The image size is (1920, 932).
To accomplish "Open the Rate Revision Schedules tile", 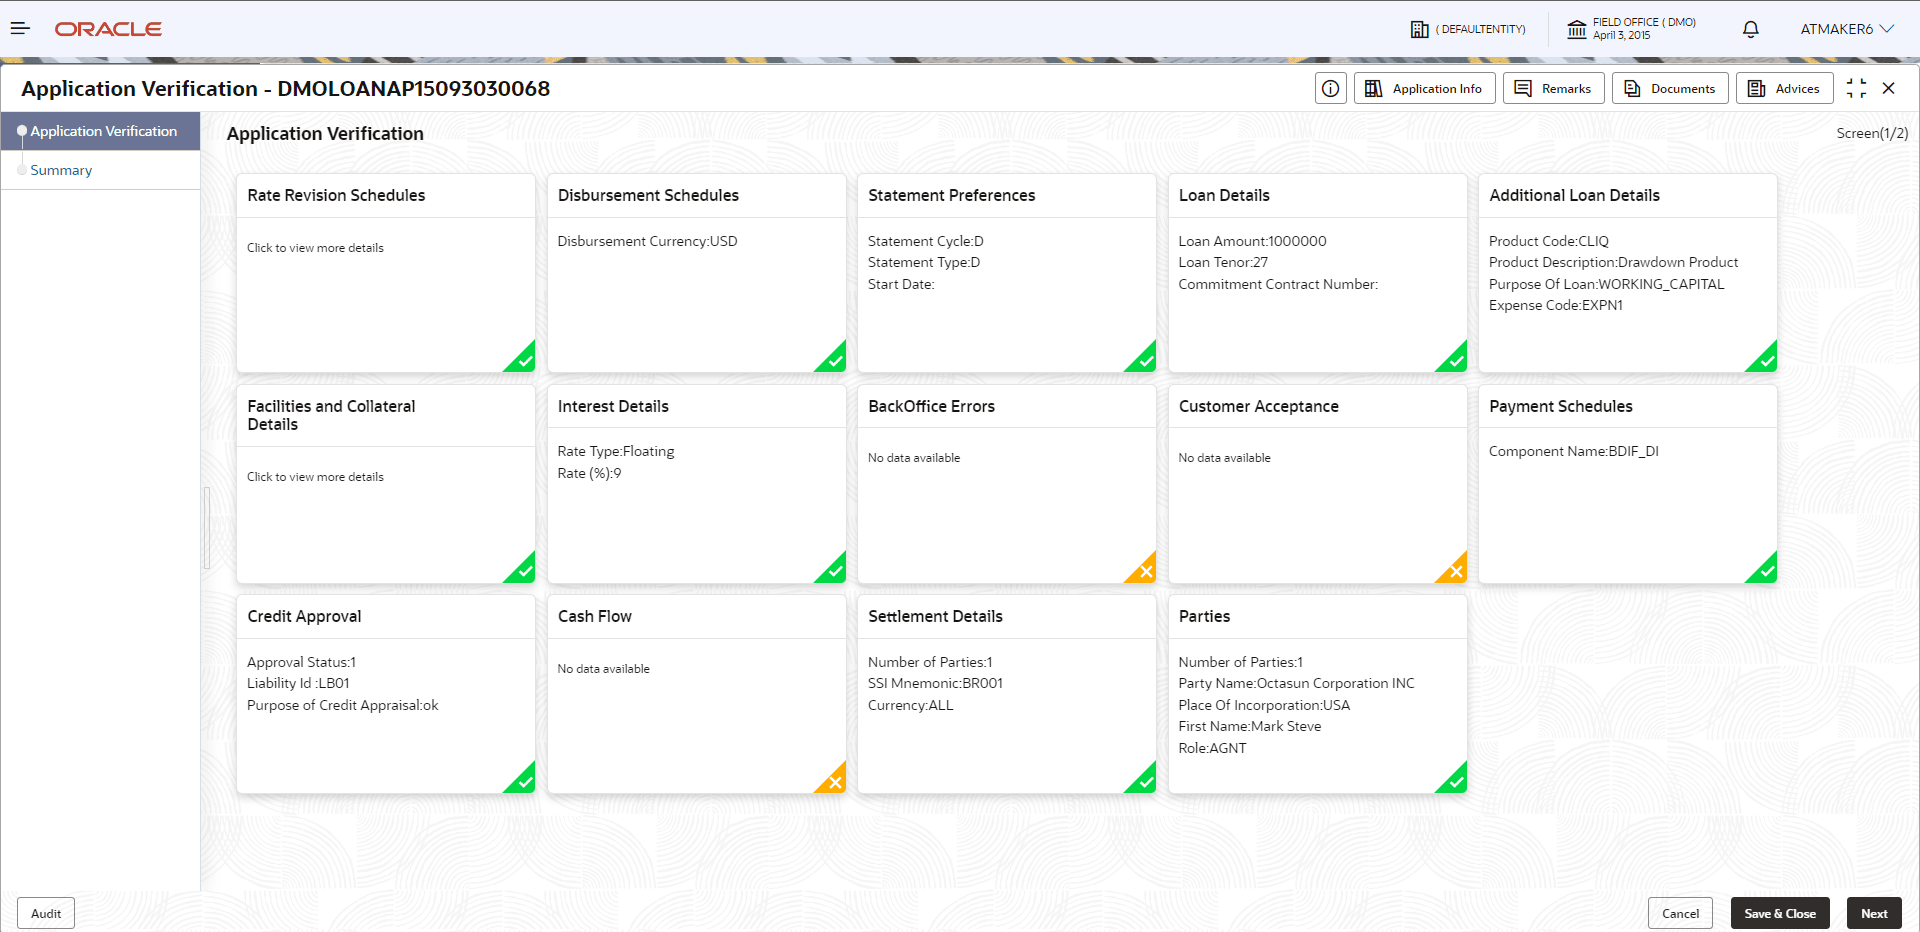I will pos(386,273).
